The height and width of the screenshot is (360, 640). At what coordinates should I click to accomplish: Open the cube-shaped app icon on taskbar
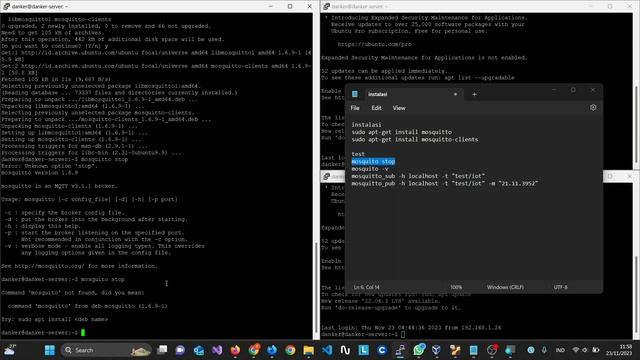pos(436,350)
